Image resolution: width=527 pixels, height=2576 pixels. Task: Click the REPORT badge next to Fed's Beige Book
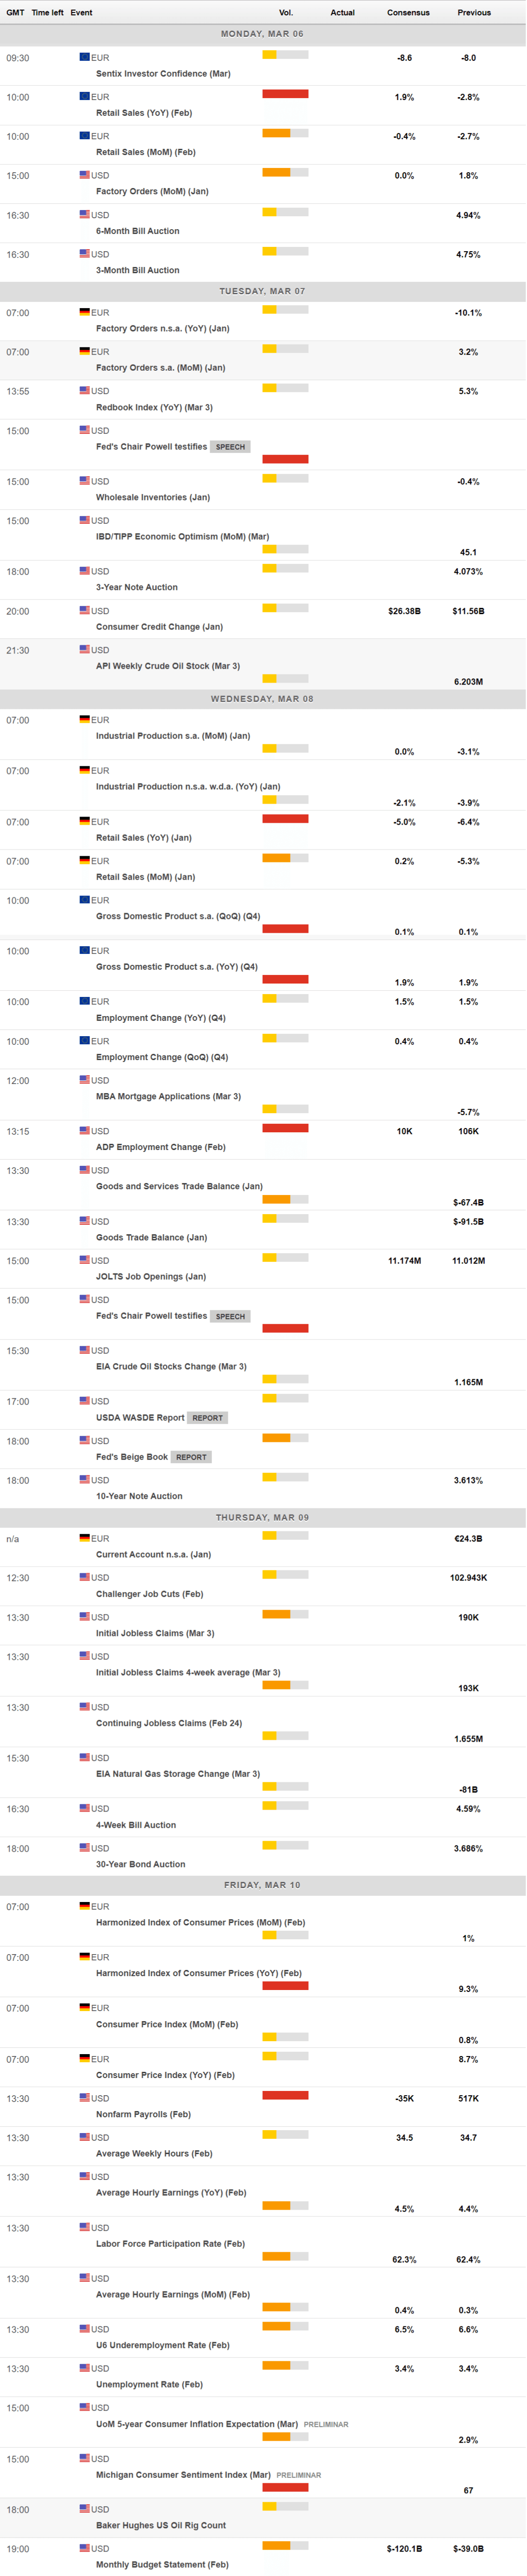click(x=191, y=1457)
